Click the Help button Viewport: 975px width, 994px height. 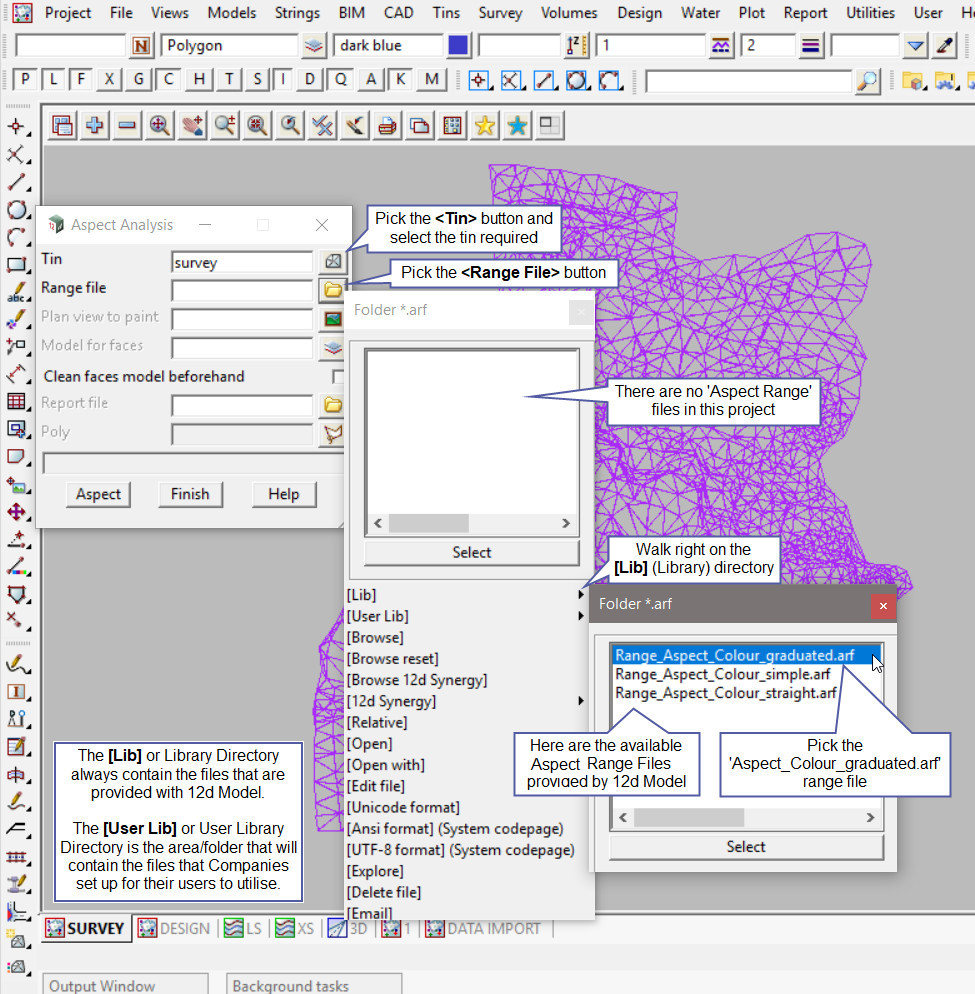[283, 494]
